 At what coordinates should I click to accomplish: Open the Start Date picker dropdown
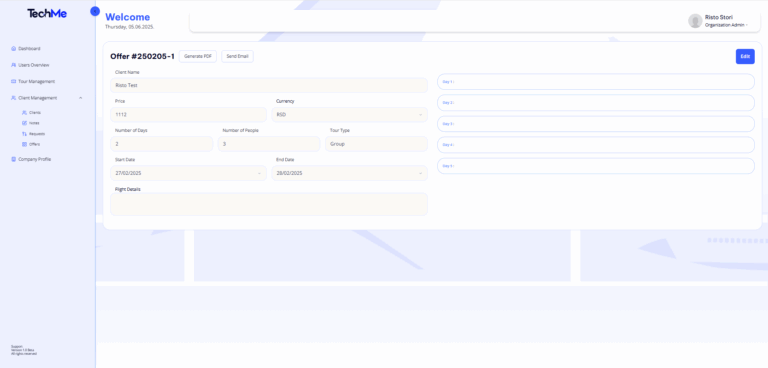tap(189, 173)
